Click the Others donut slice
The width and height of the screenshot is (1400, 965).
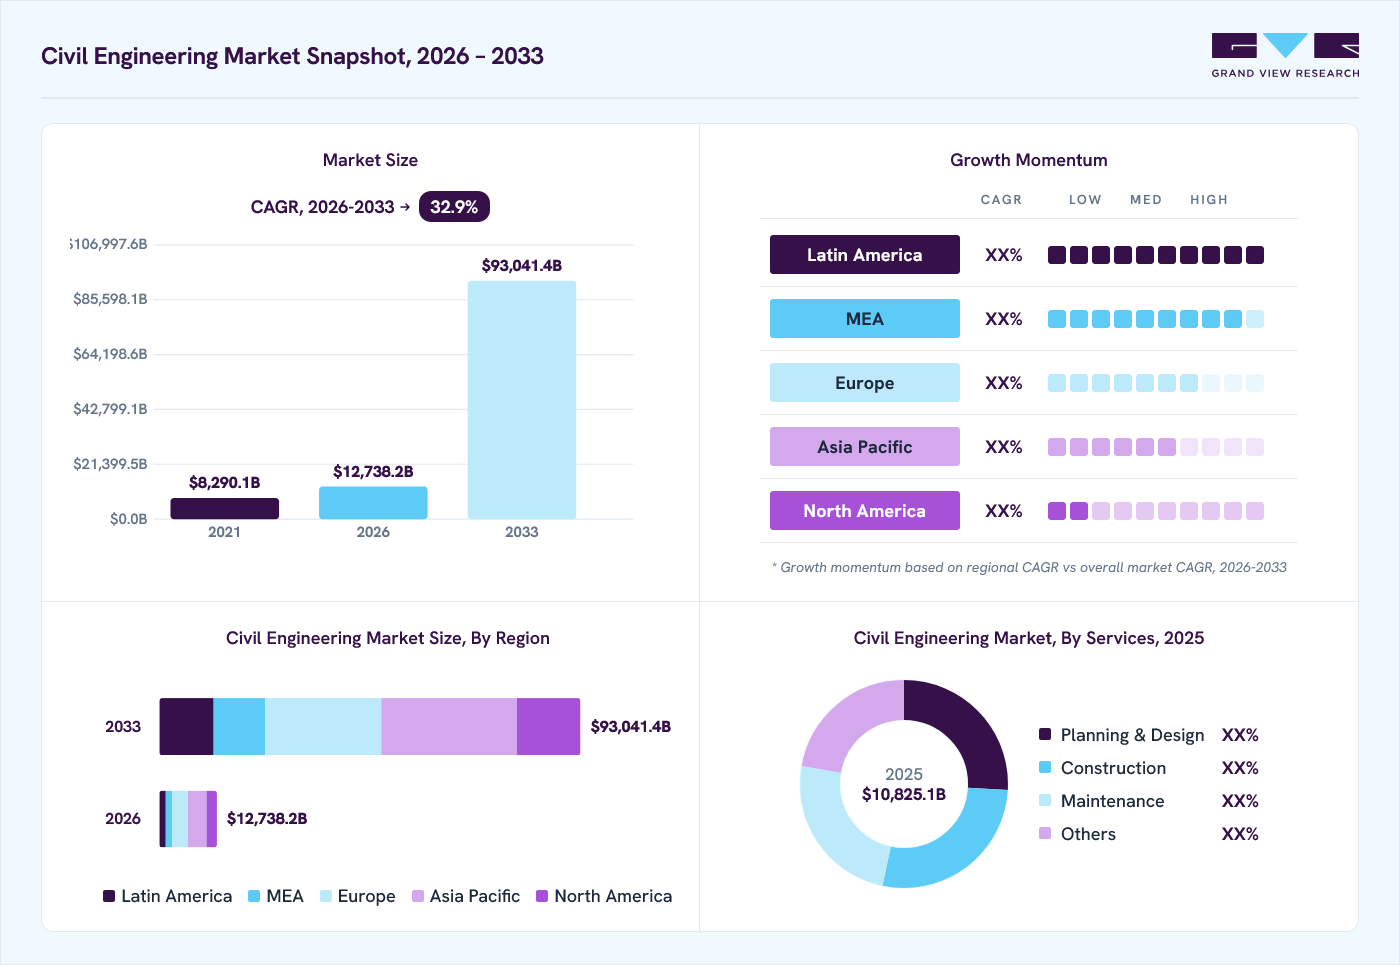(x=847, y=719)
